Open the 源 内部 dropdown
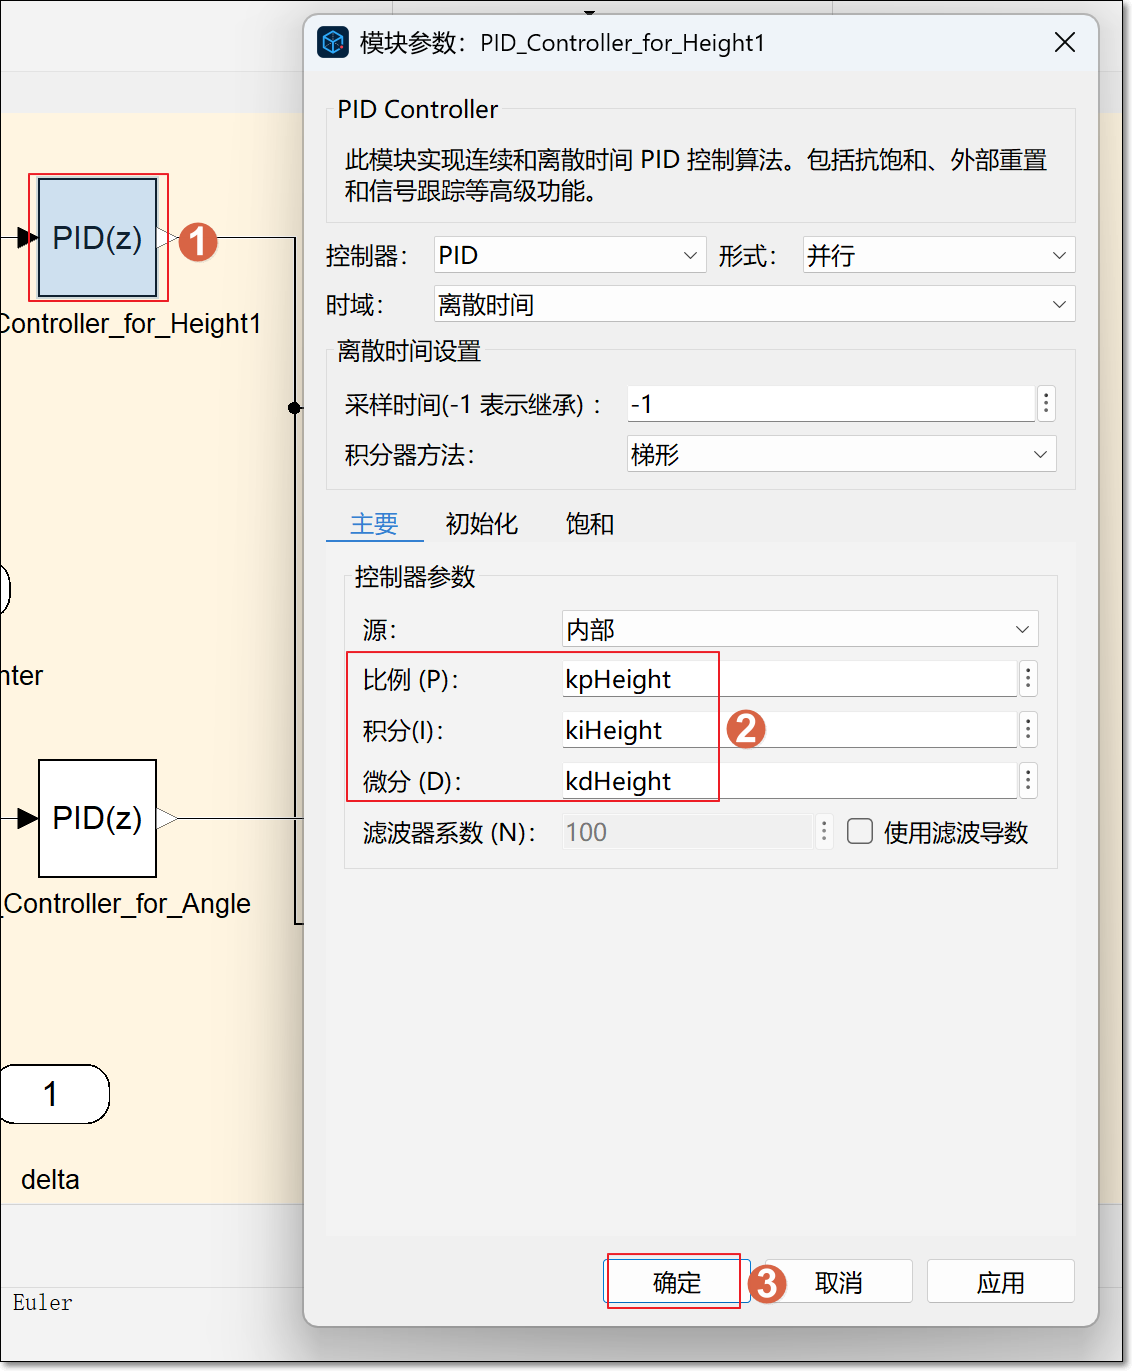The image size is (1132, 1371). click(x=800, y=629)
